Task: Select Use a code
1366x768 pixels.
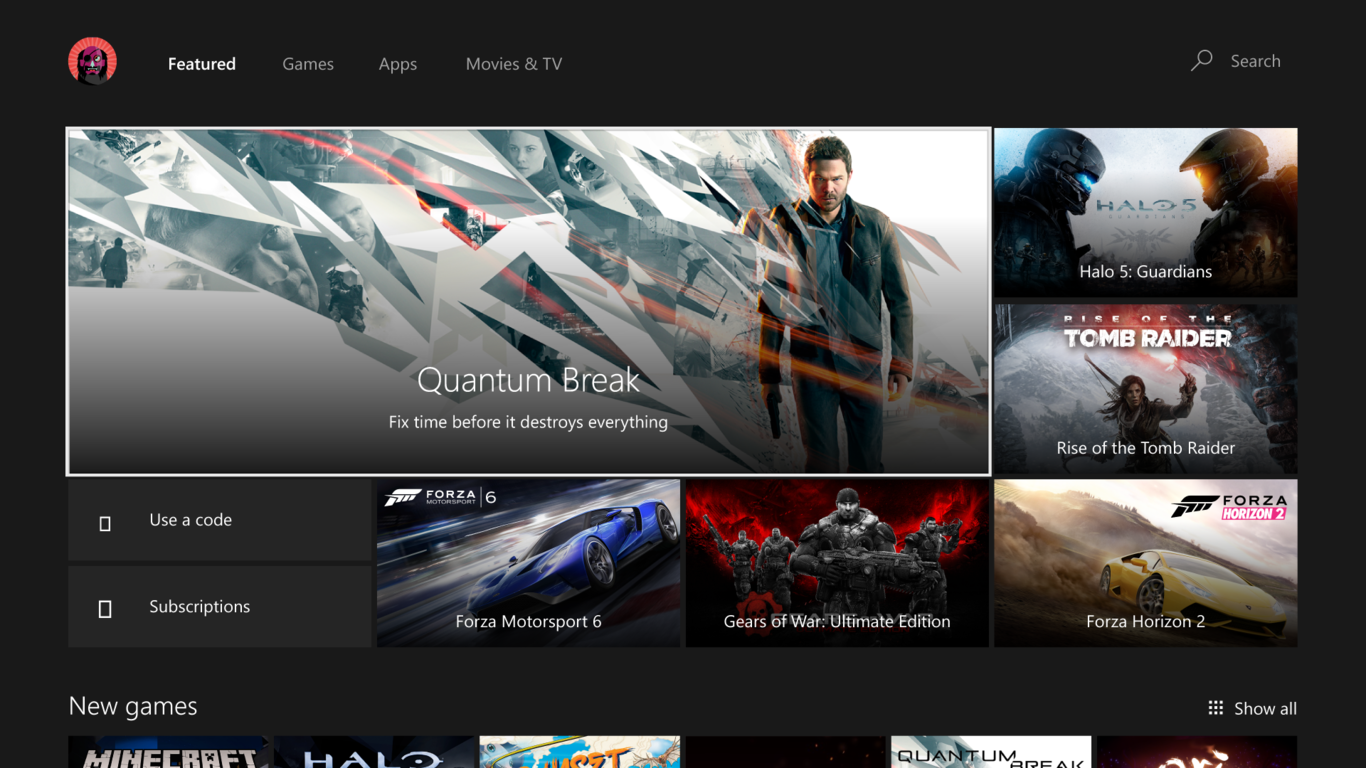Action: (x=190, y=520)
